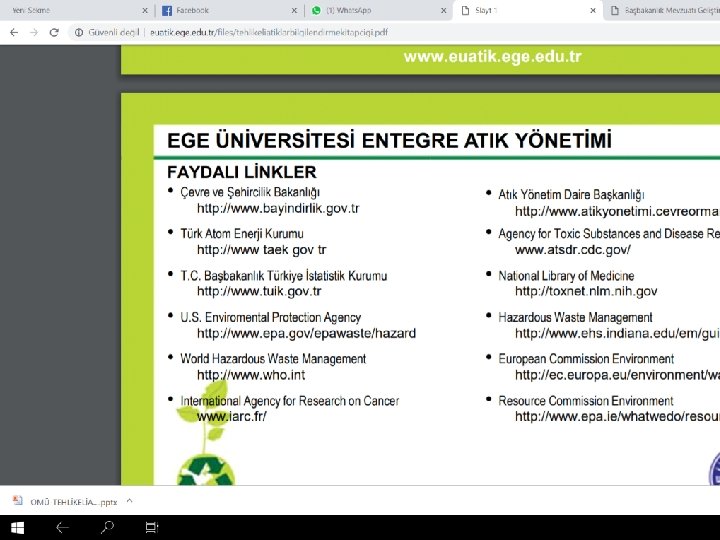Open the http://www.who.int link
720x540 pixels.
[x=251, y=375]
